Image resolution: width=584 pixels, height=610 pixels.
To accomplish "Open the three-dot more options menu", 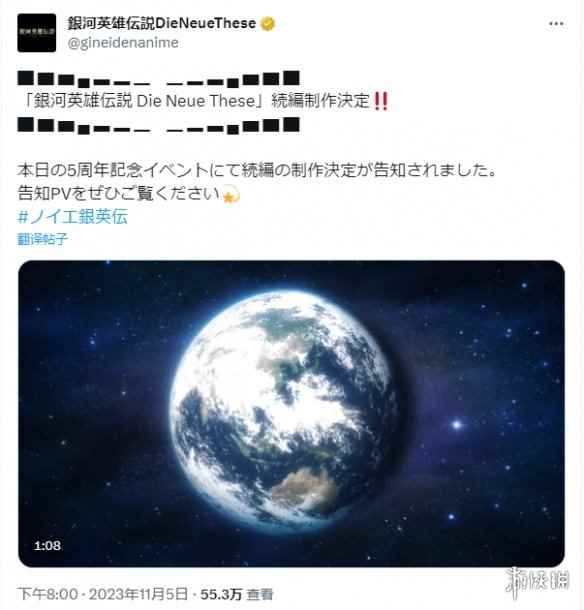I will coord(556,24).
